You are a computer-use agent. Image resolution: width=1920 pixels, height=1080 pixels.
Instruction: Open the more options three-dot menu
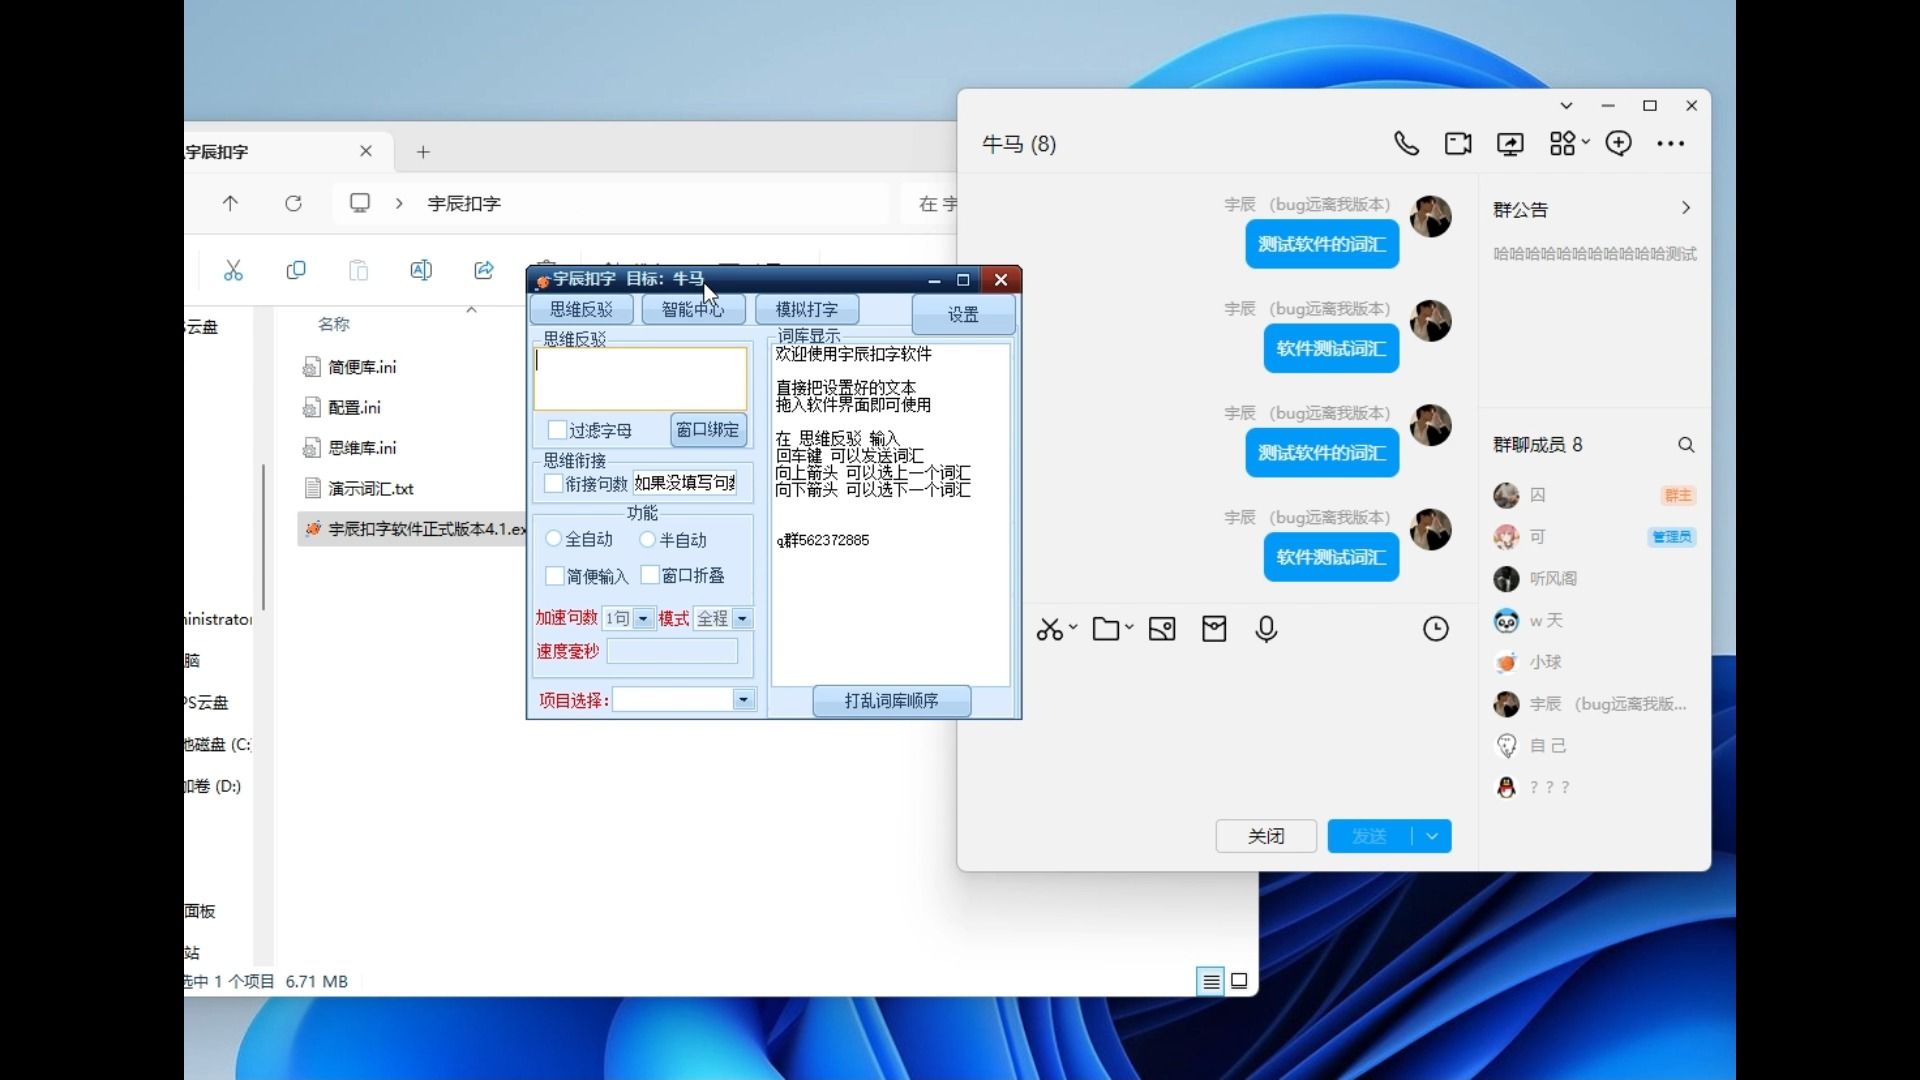[1670, 144]
